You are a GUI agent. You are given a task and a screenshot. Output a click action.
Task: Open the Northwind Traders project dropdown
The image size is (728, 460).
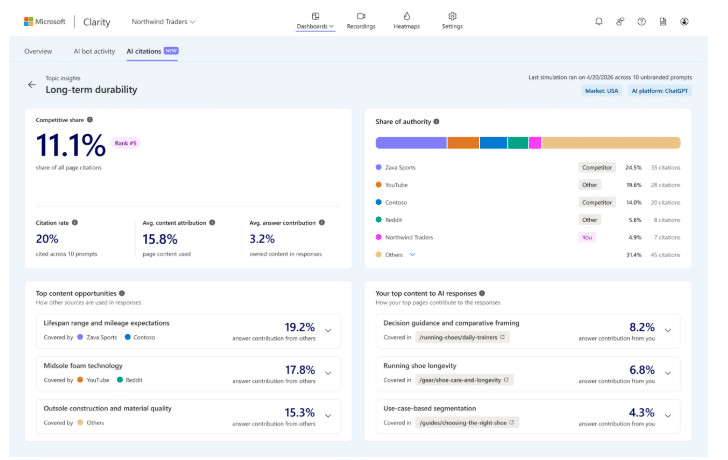tap(164, 21)
